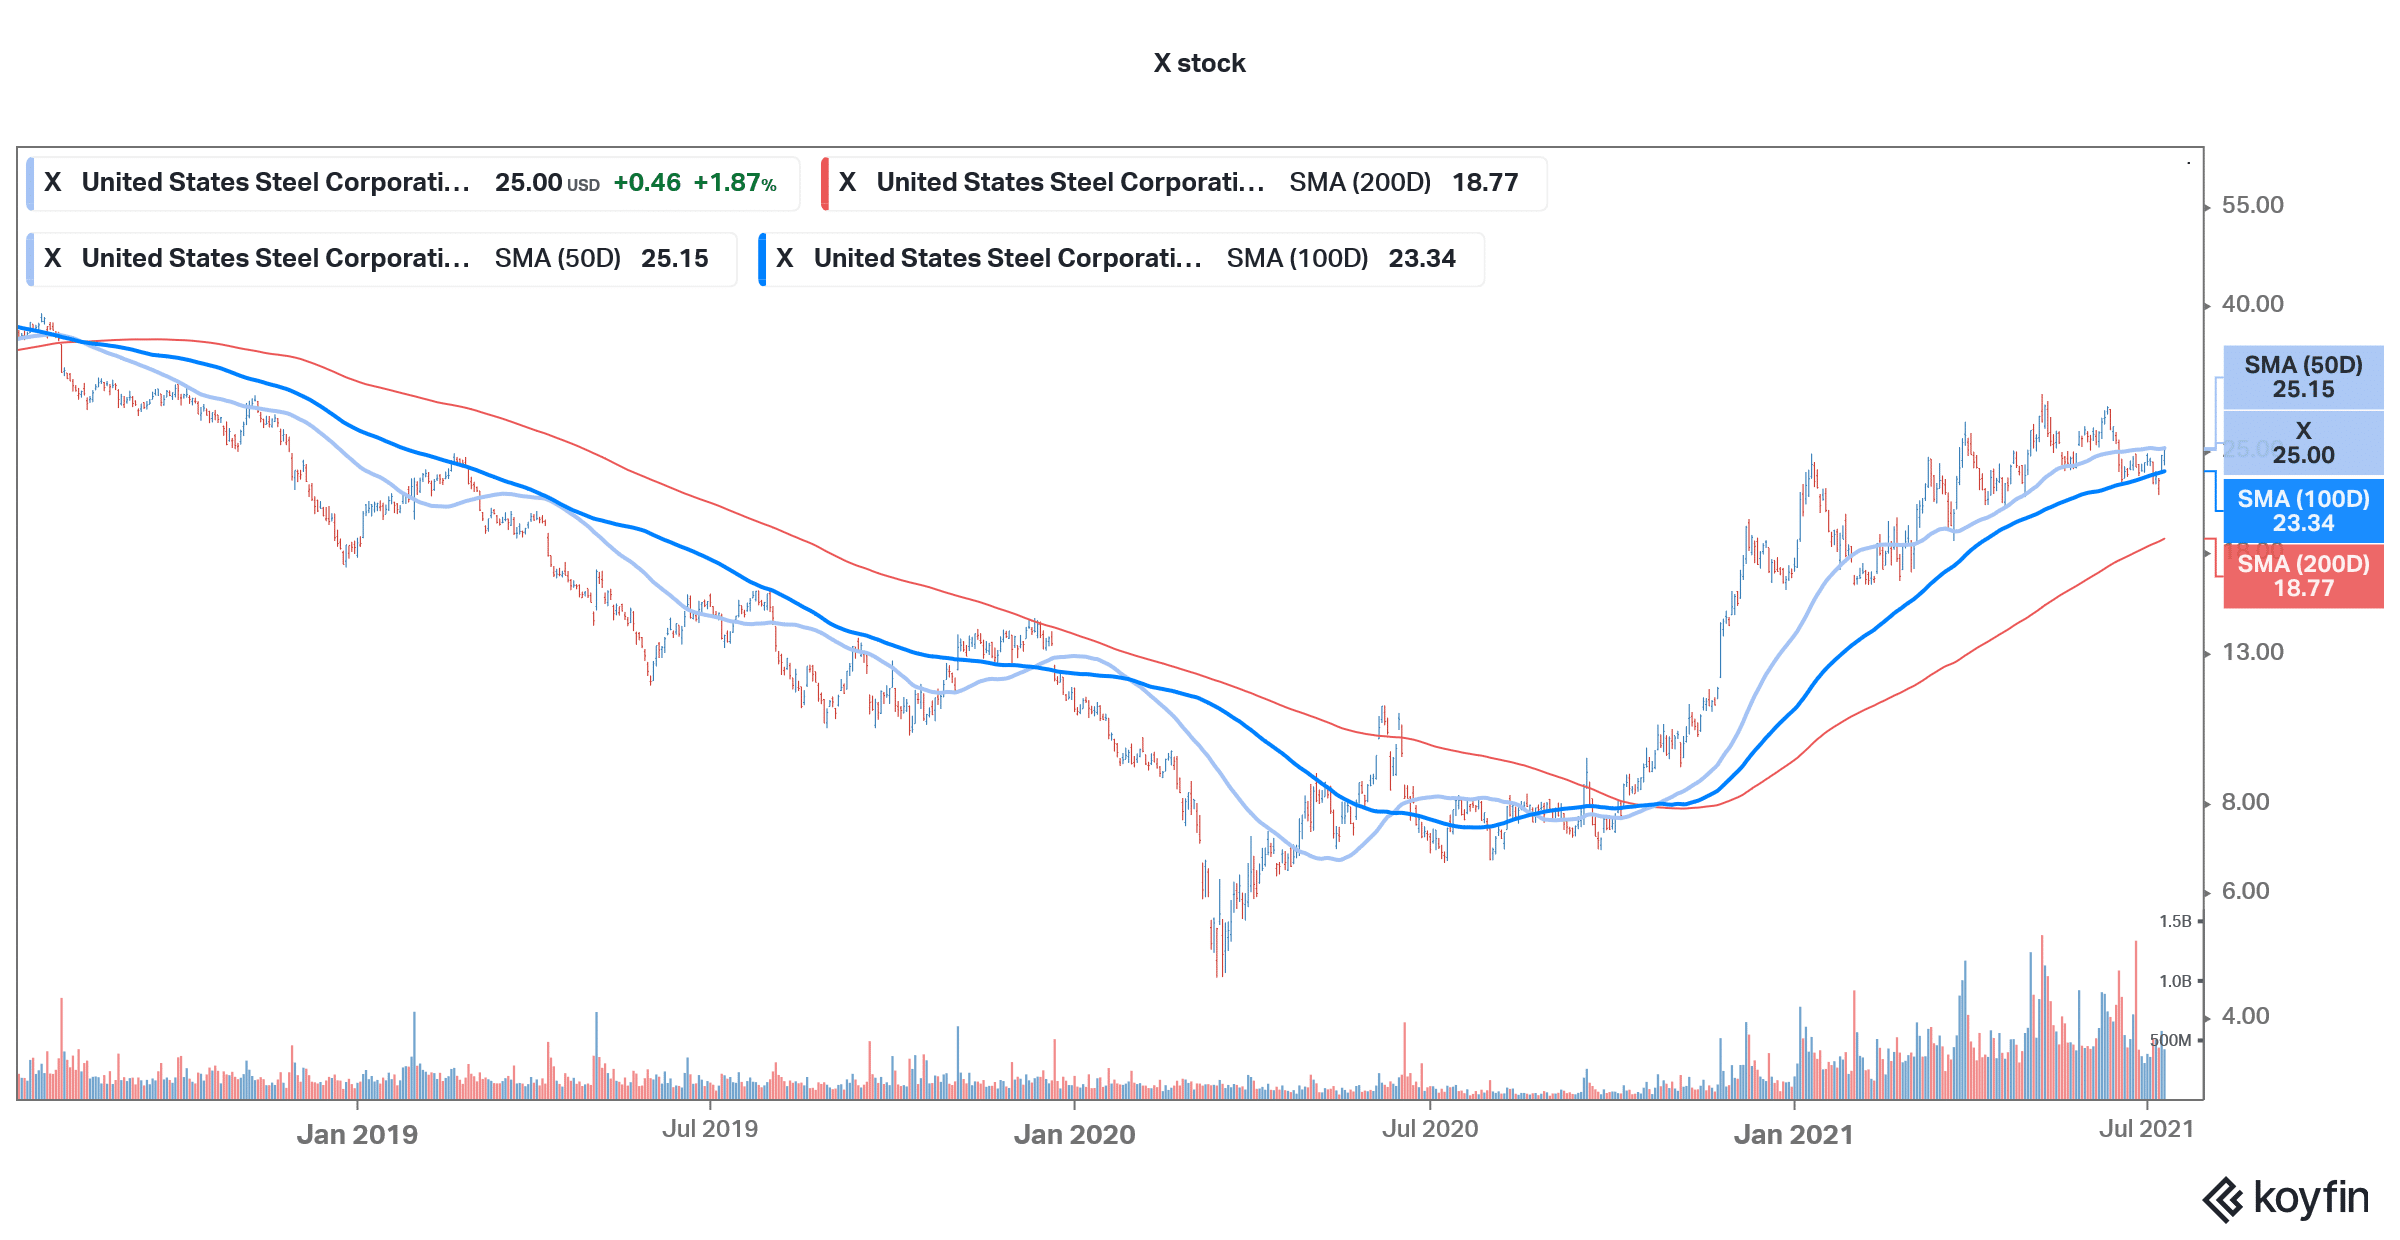Click the SMA (50D) 25.15 axis tag
2400x1240 pixels.
point(2303,378)
